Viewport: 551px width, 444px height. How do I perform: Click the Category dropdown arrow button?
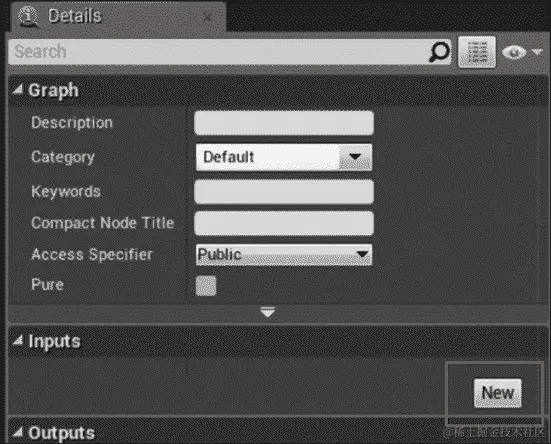(x=355, y=157)
